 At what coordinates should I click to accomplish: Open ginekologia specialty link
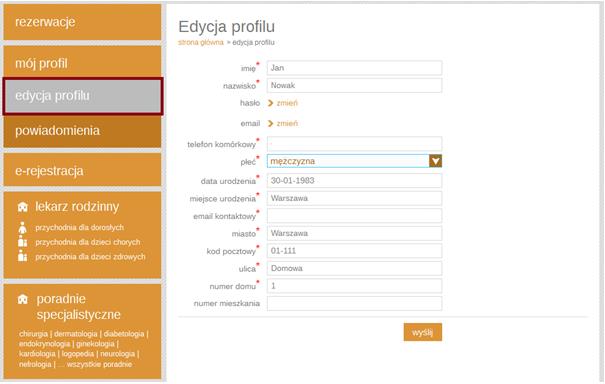pos(95,344)
